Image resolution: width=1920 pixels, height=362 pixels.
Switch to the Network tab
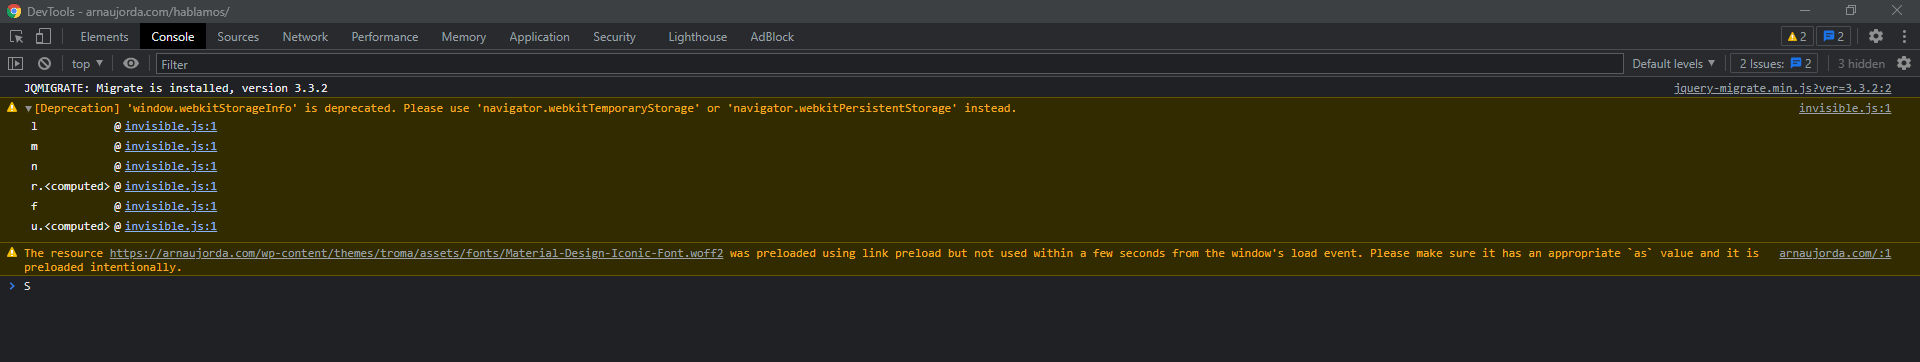tap(305, 36)
